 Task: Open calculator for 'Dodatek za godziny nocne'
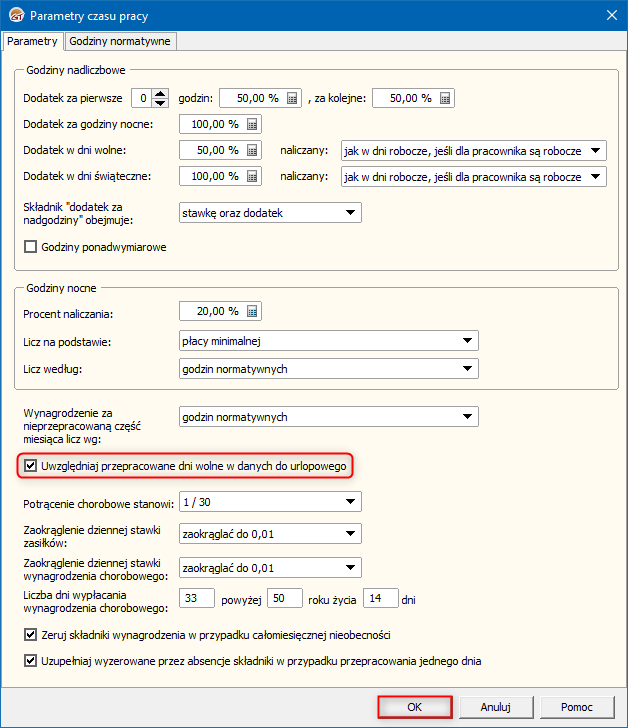click(252, 124)
